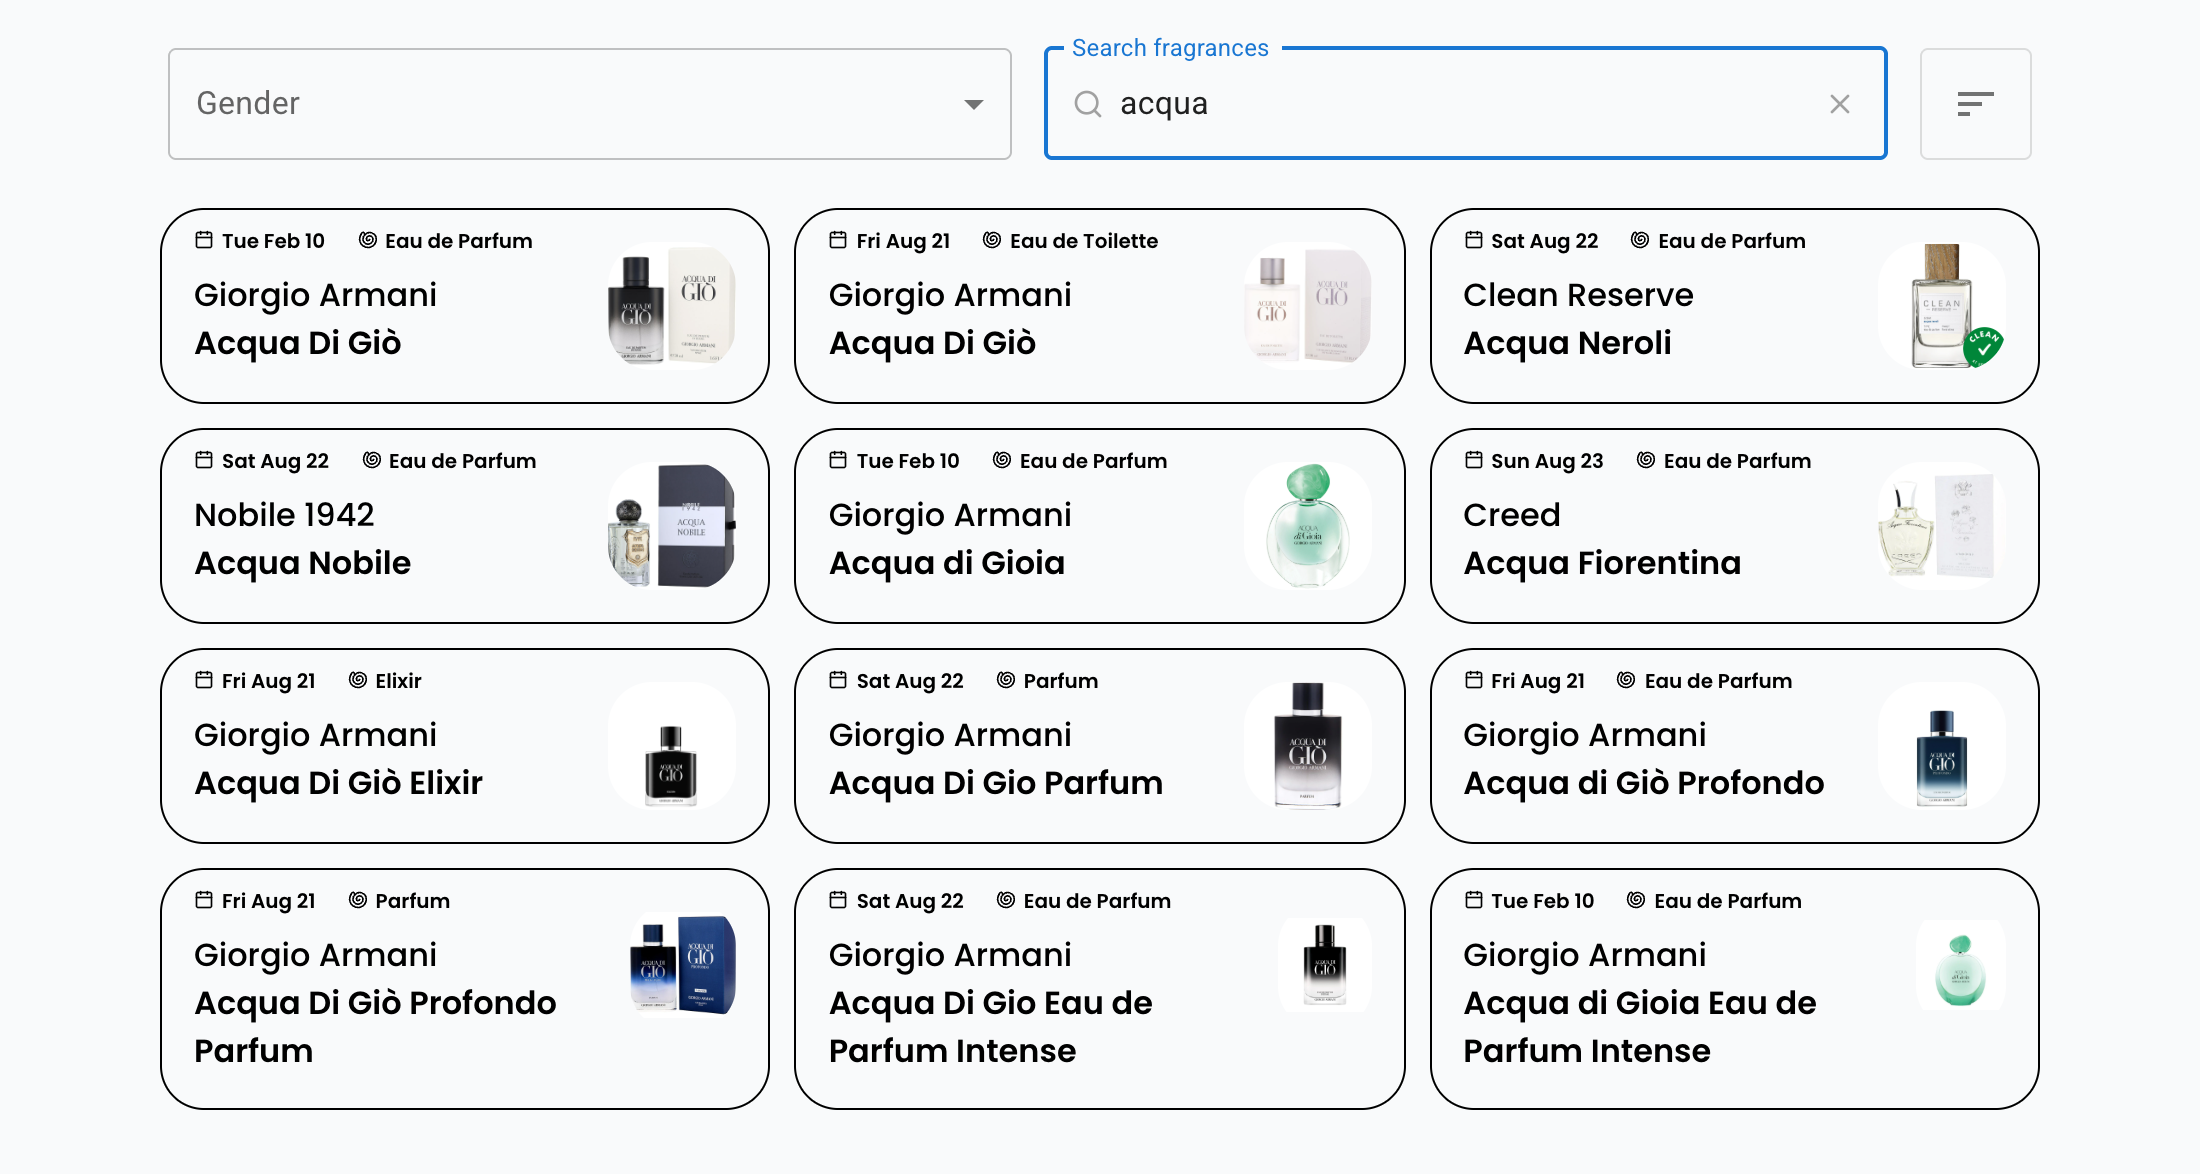
Task: Click calendar icon on Acqua di Gioia Intense card
Action: pyautogui.click(x=1474, y=900)
